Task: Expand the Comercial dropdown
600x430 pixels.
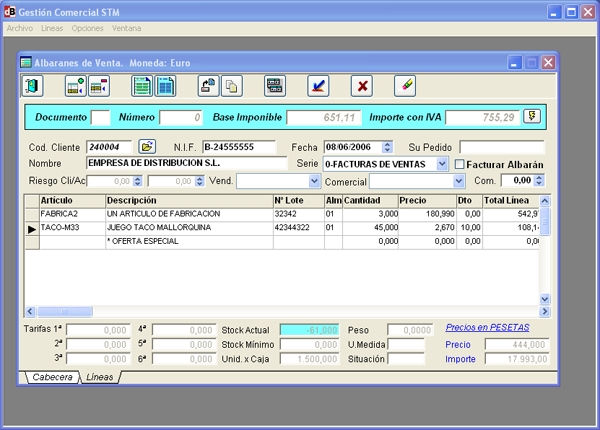Action: [x=459, y=181]
